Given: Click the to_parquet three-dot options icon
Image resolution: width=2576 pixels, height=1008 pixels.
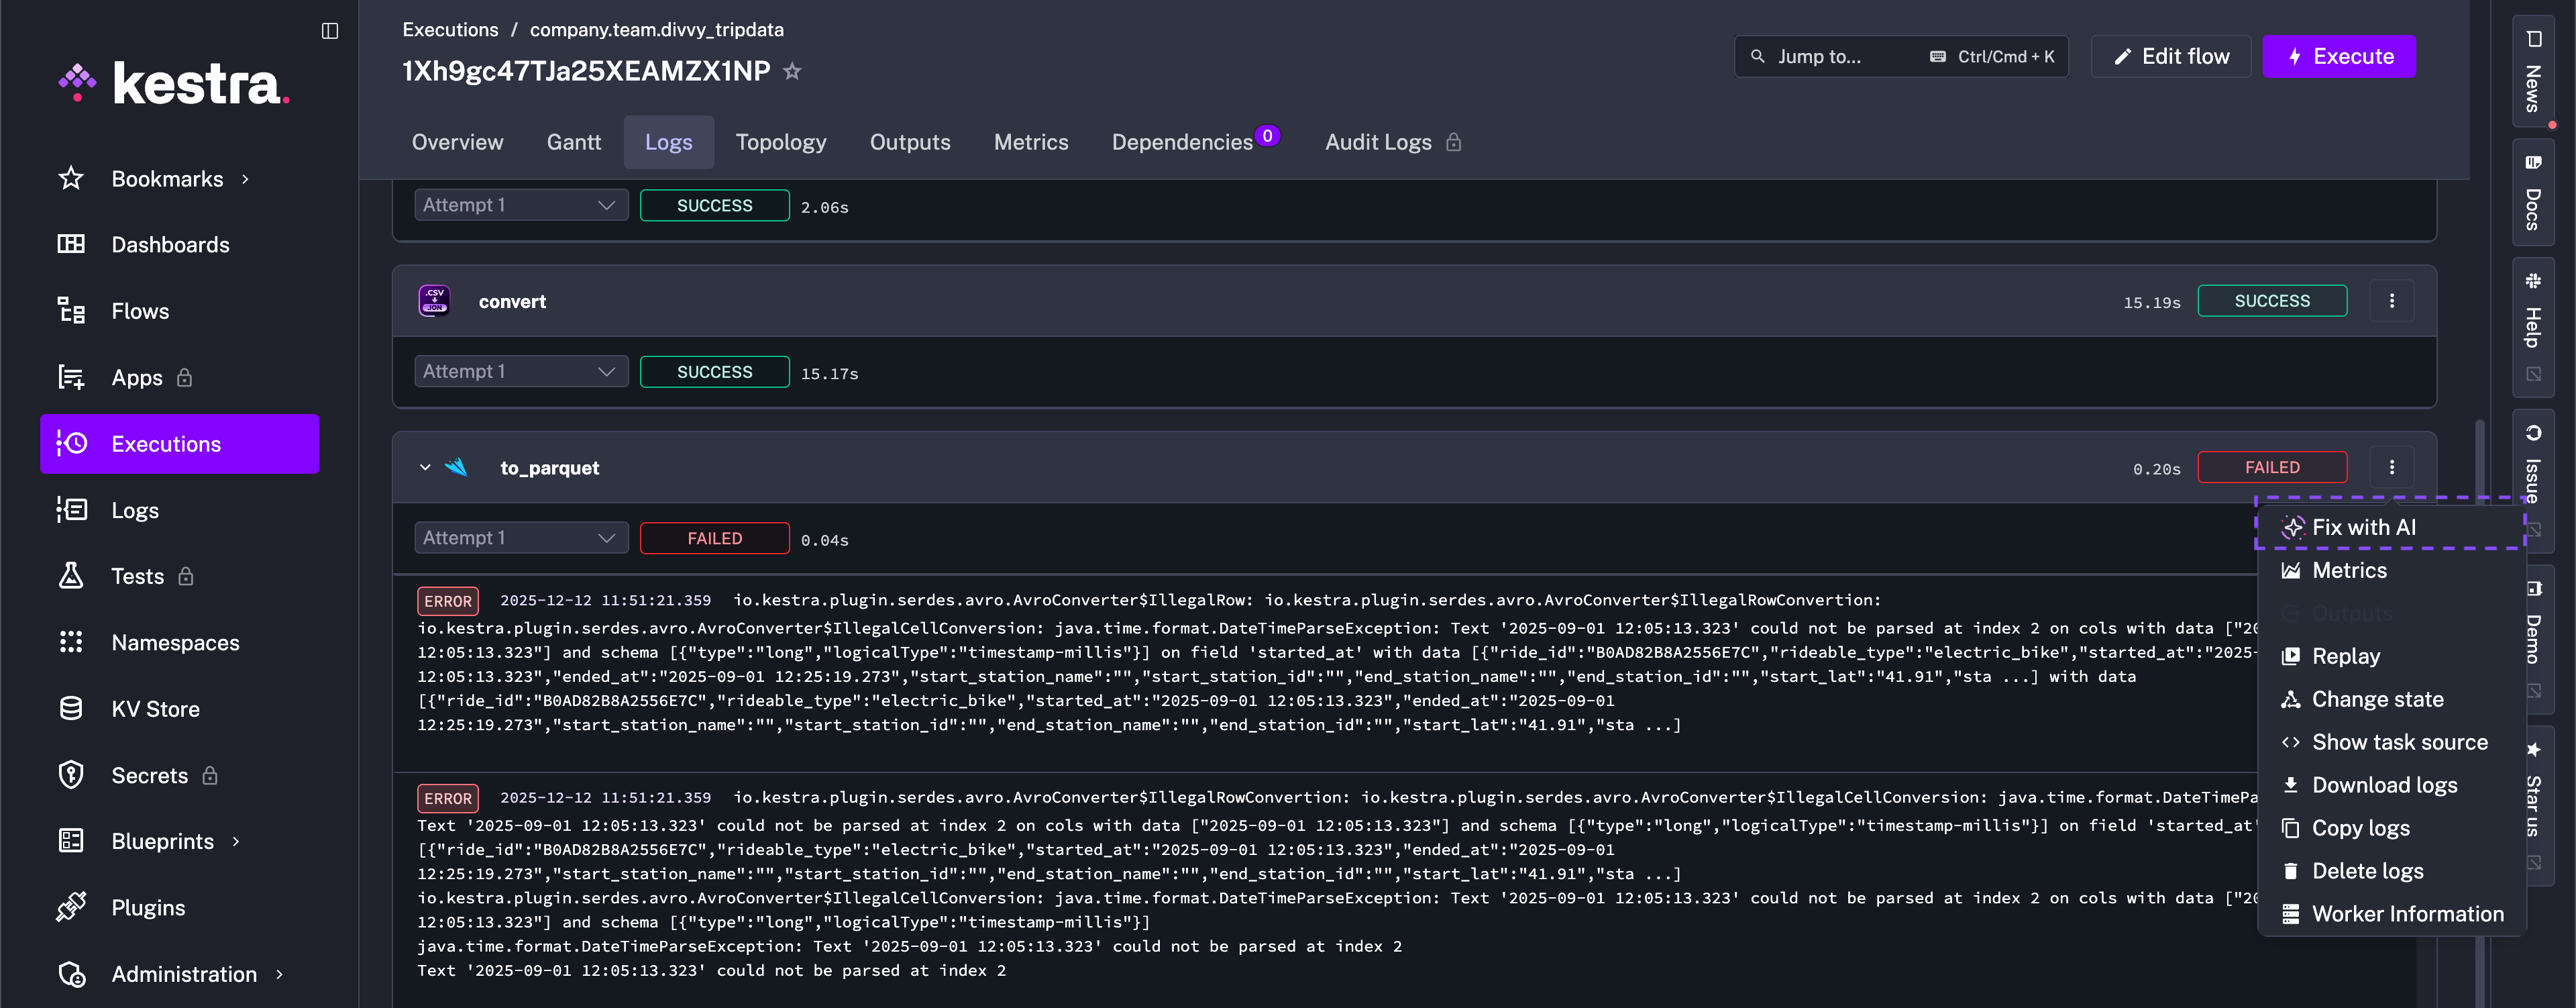Looking at the screenshot, I should (x=2391, y=467).
